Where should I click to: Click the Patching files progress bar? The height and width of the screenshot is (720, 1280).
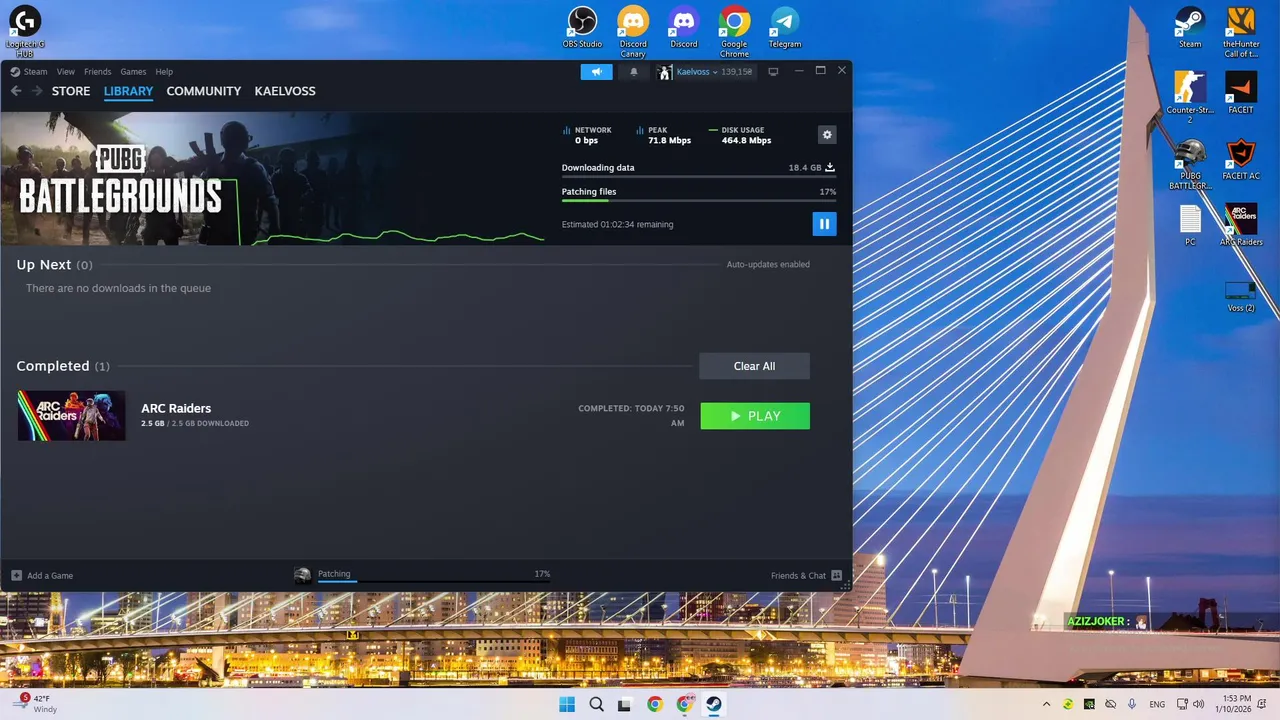698,200
